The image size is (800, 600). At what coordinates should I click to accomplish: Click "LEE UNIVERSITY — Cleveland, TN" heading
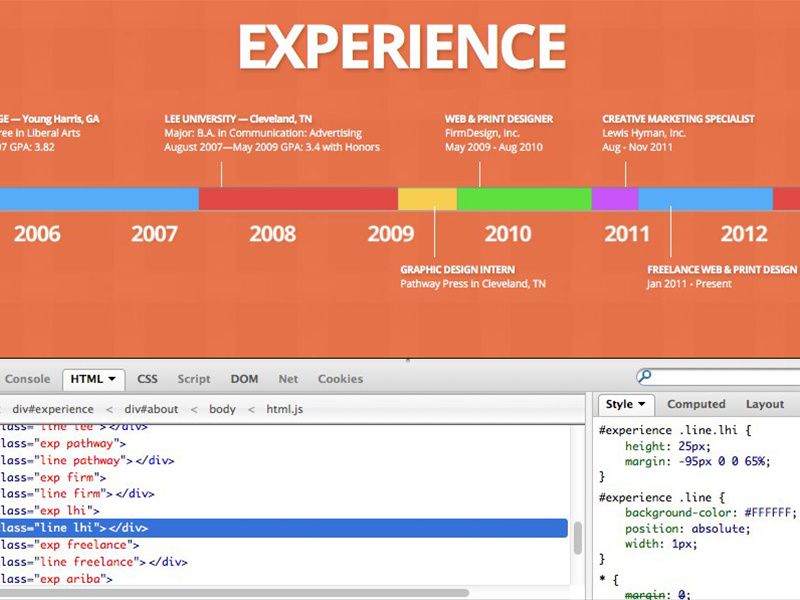[x=238, y=119]
